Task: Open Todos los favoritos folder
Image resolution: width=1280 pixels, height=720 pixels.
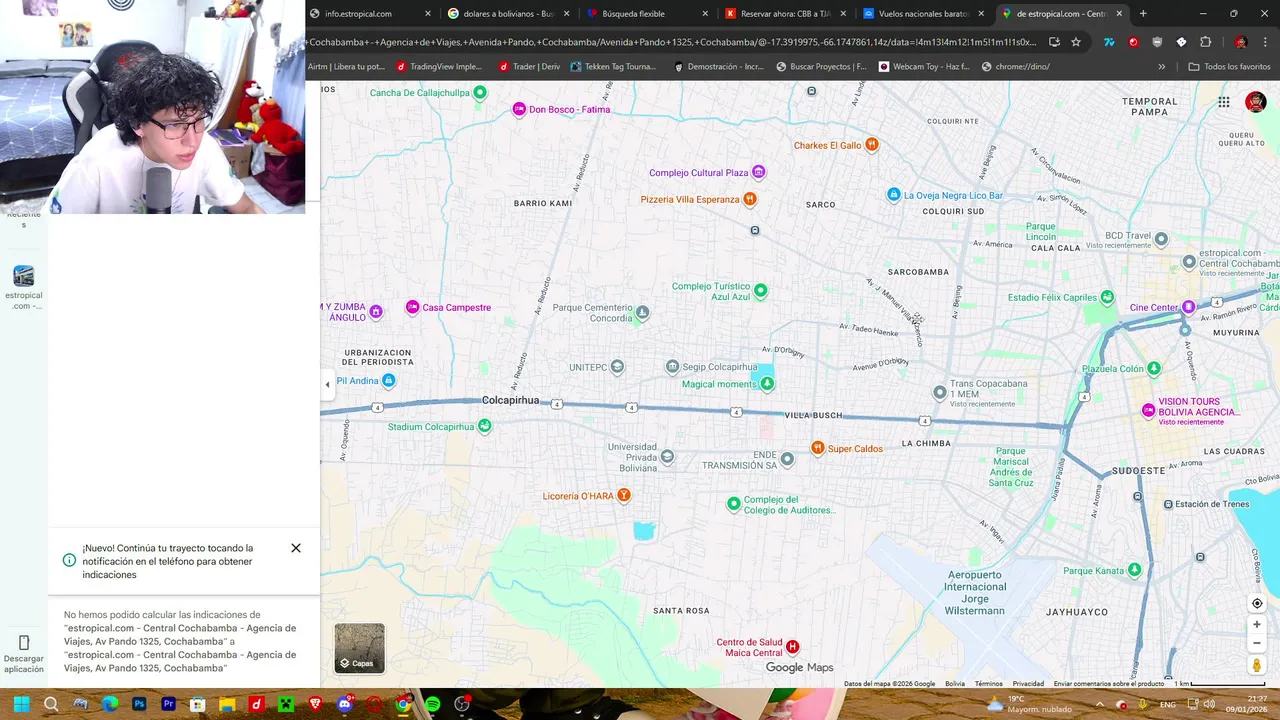Action: coord(1229,67)
